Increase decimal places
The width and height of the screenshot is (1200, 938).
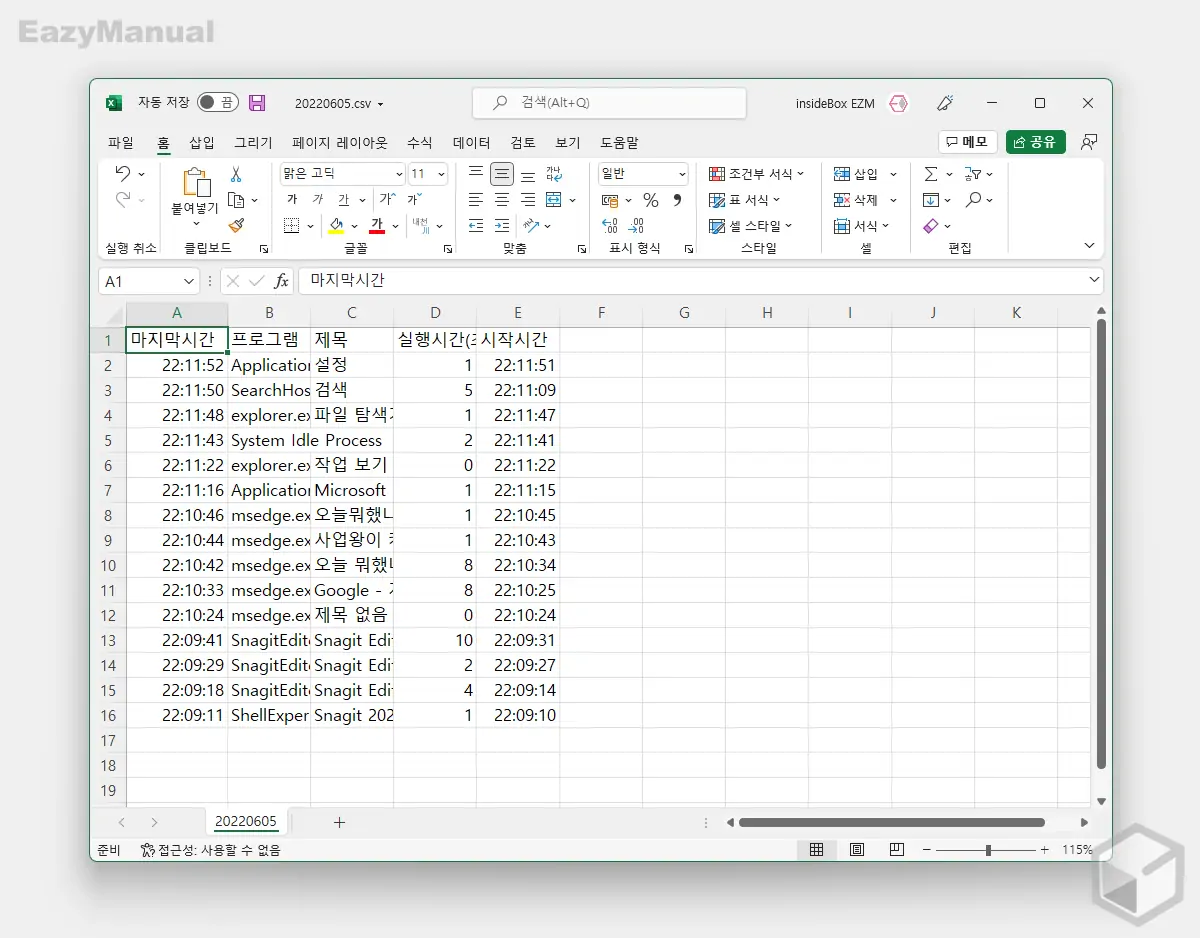click(x=610, y=226)
